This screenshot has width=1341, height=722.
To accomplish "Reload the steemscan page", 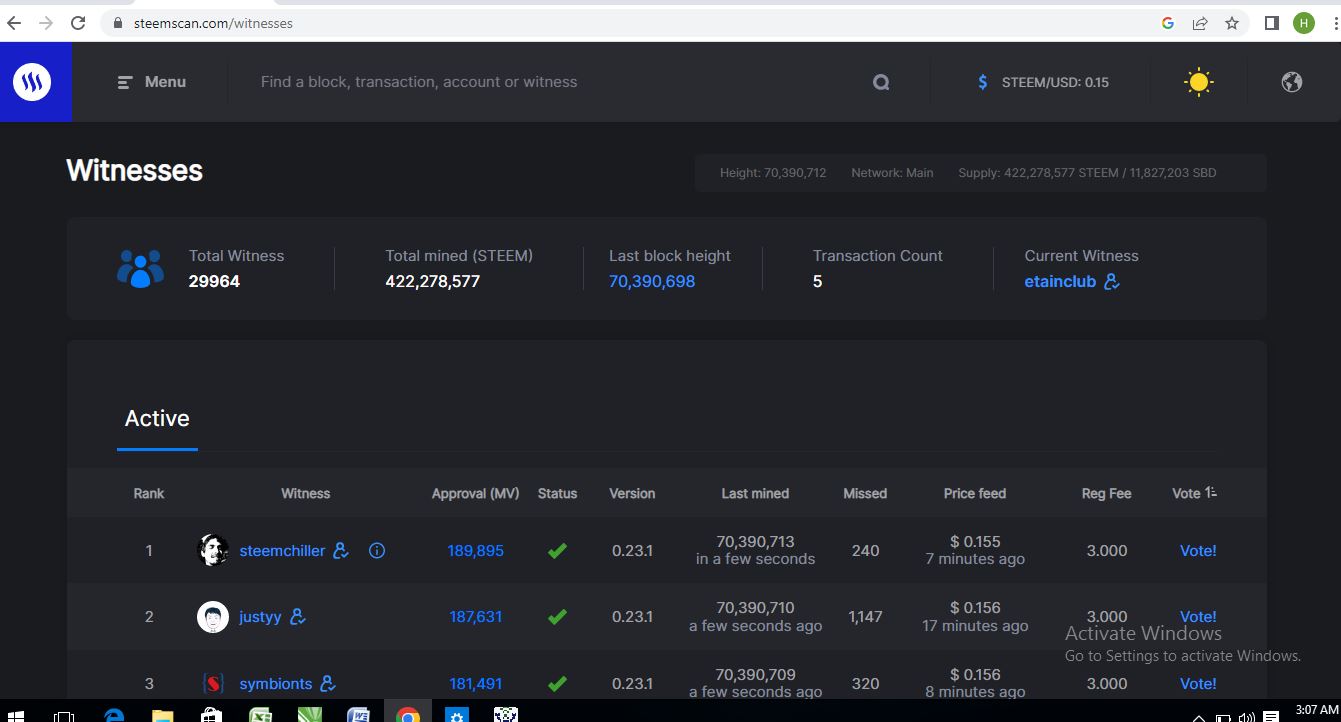I will (79, 22).
